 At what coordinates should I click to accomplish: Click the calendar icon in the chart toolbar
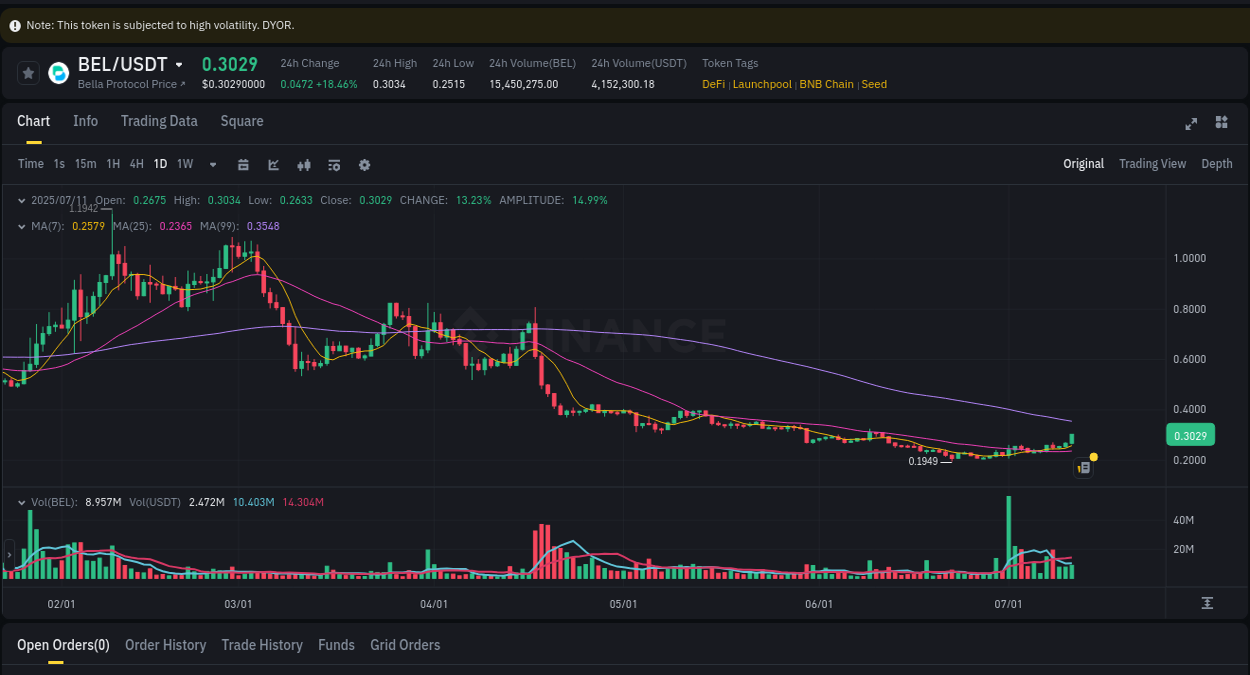coord(243,164)
